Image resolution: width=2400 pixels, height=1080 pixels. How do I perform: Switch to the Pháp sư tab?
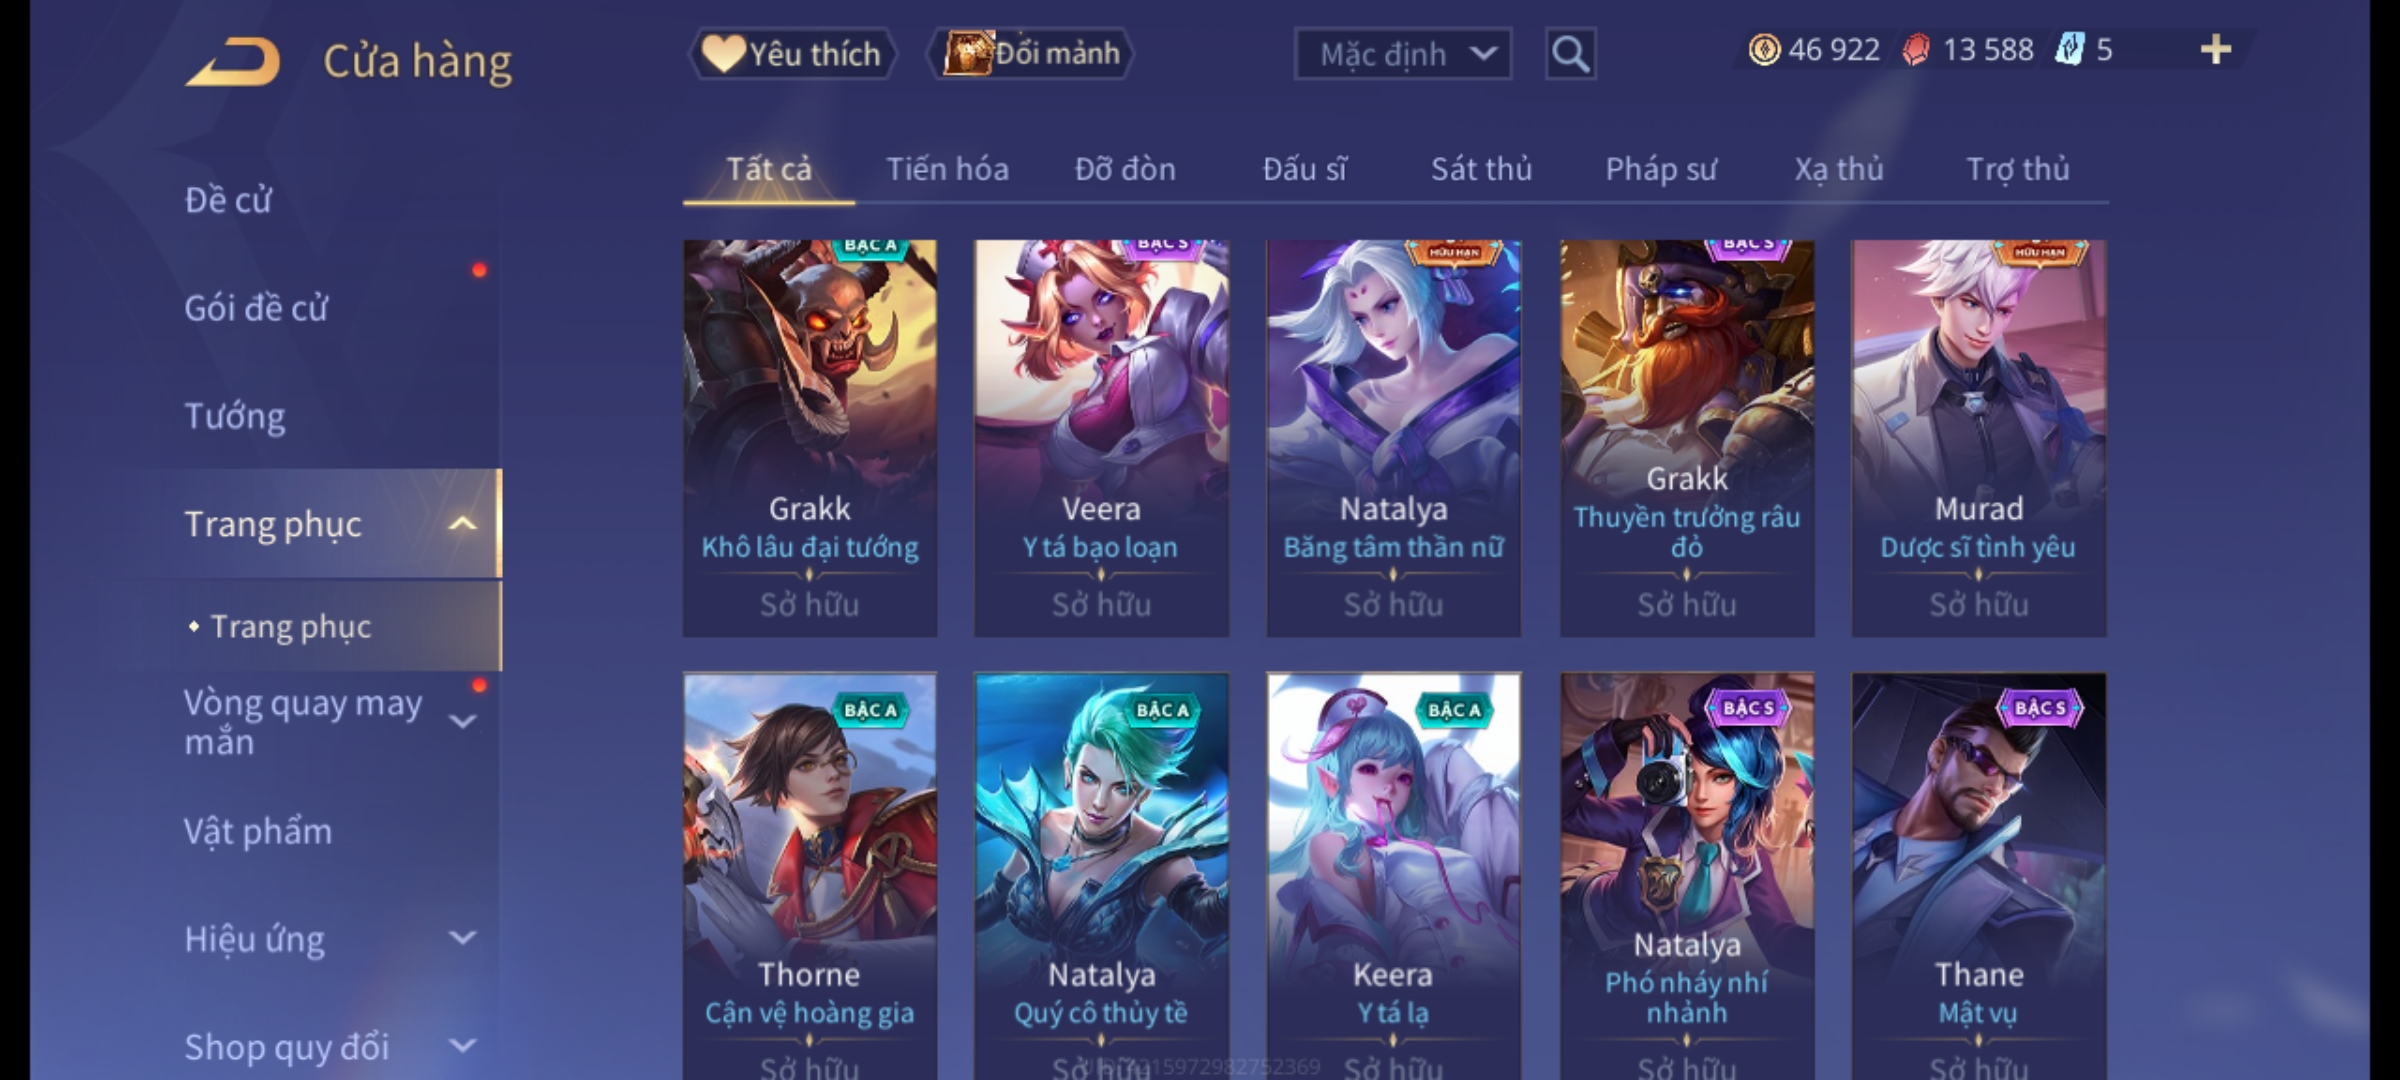pyautogui.click(x=1660, y=169)
